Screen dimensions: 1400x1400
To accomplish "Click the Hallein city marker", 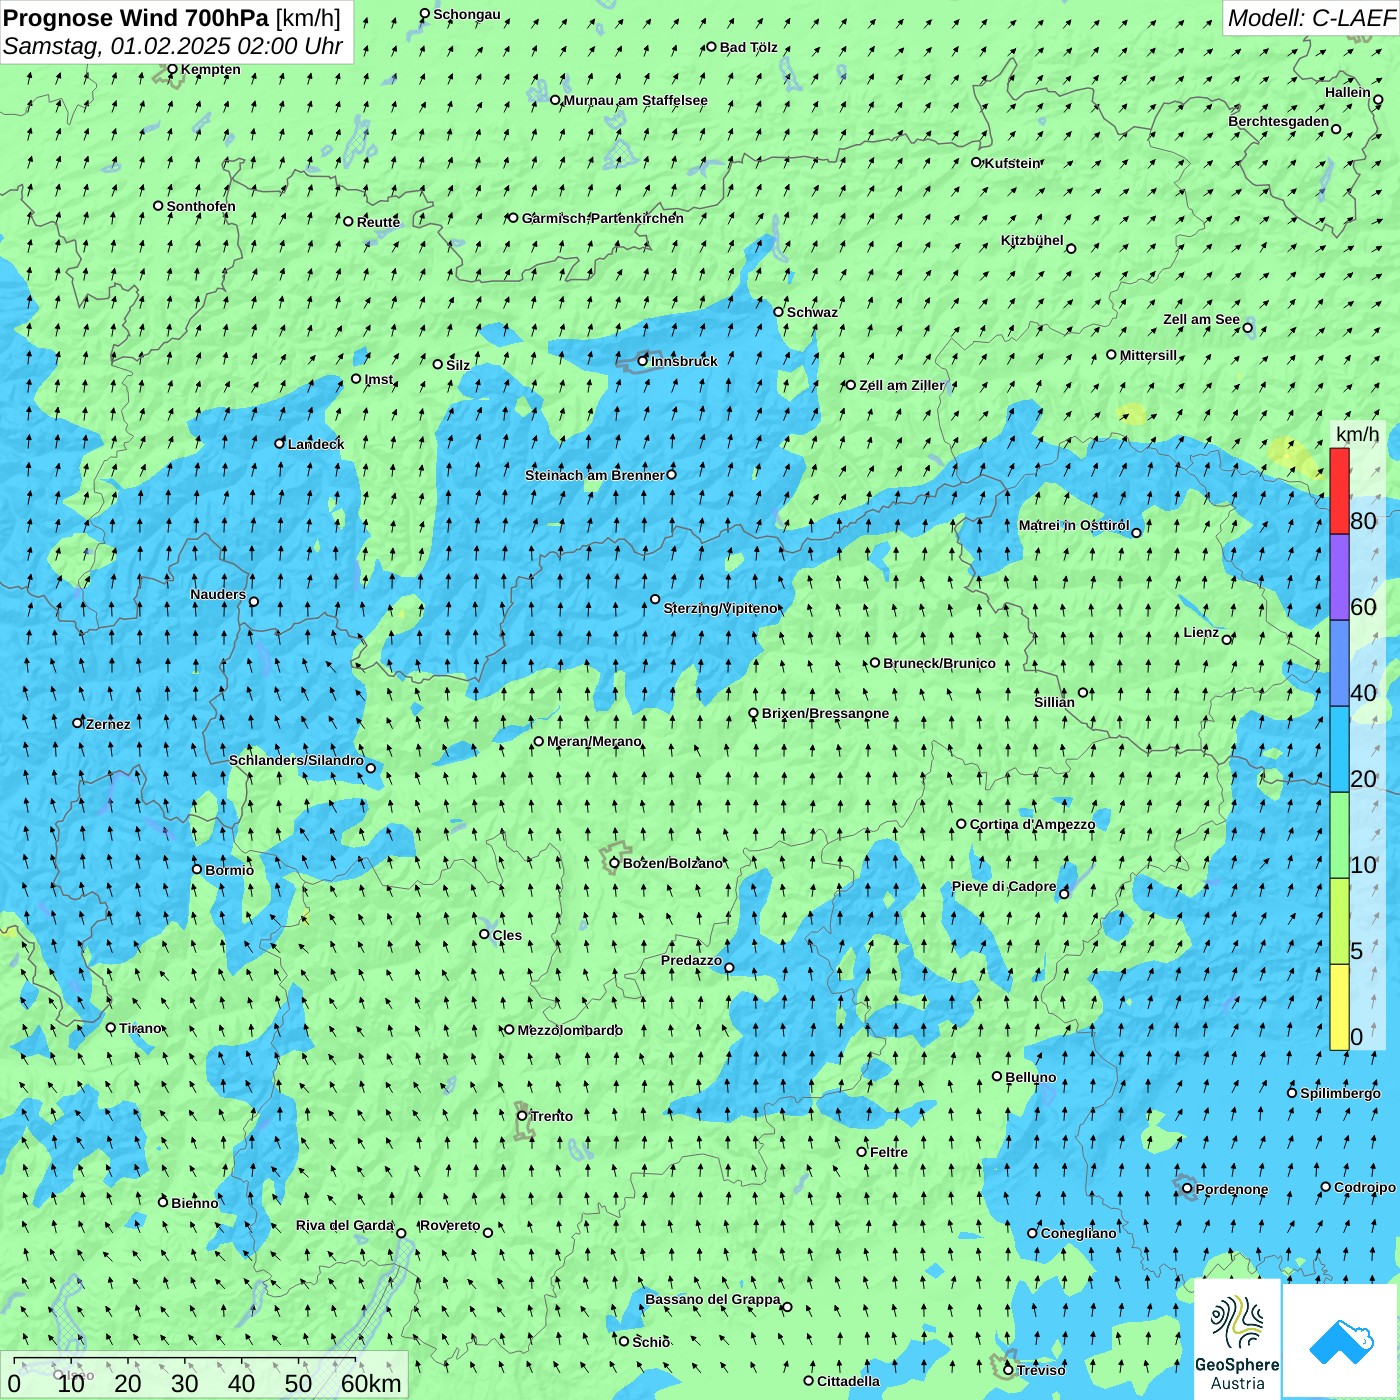I will (x=1378, y=99).
